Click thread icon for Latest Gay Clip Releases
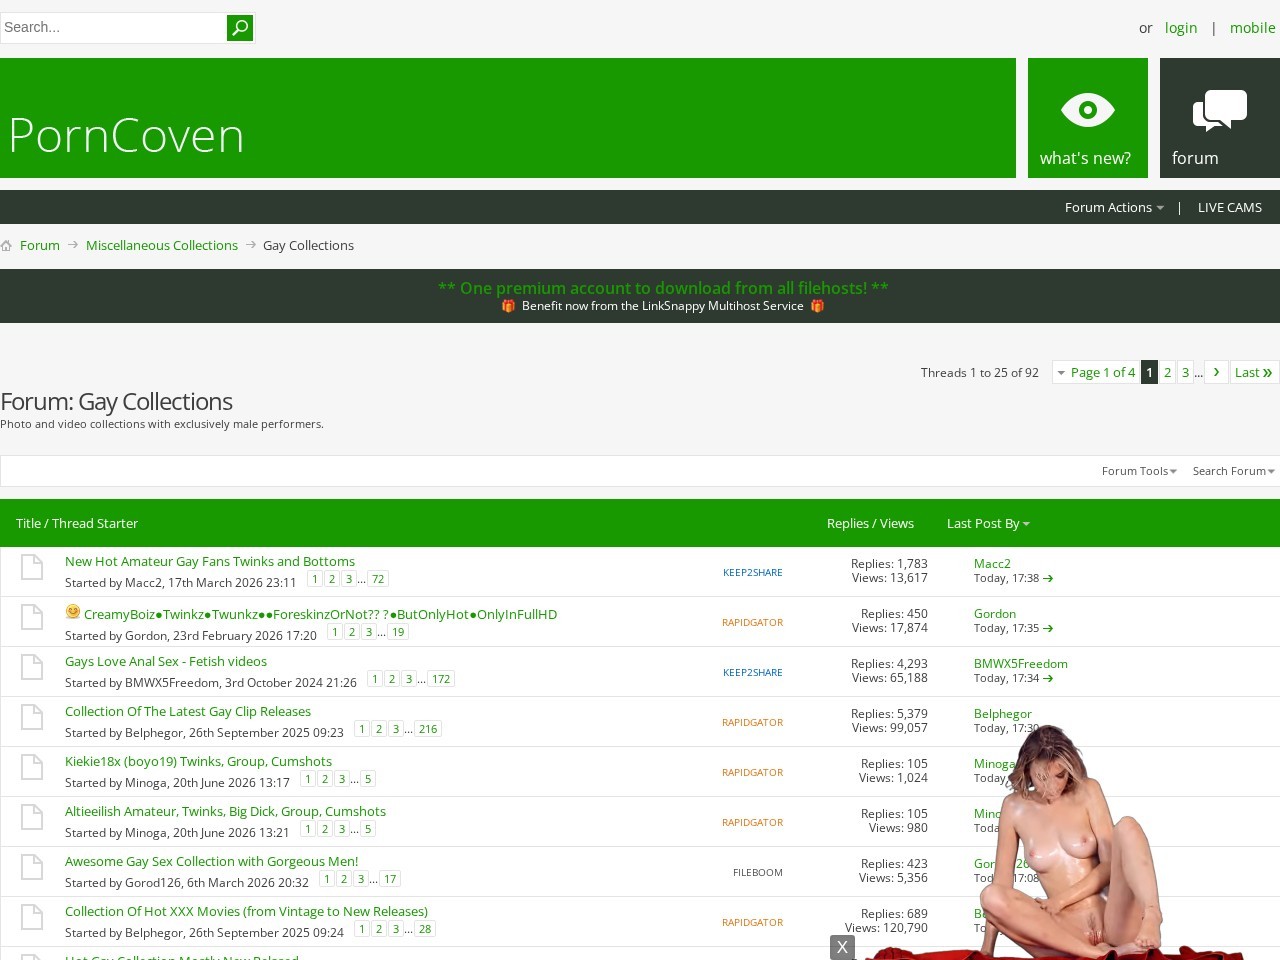 [32, 717]
